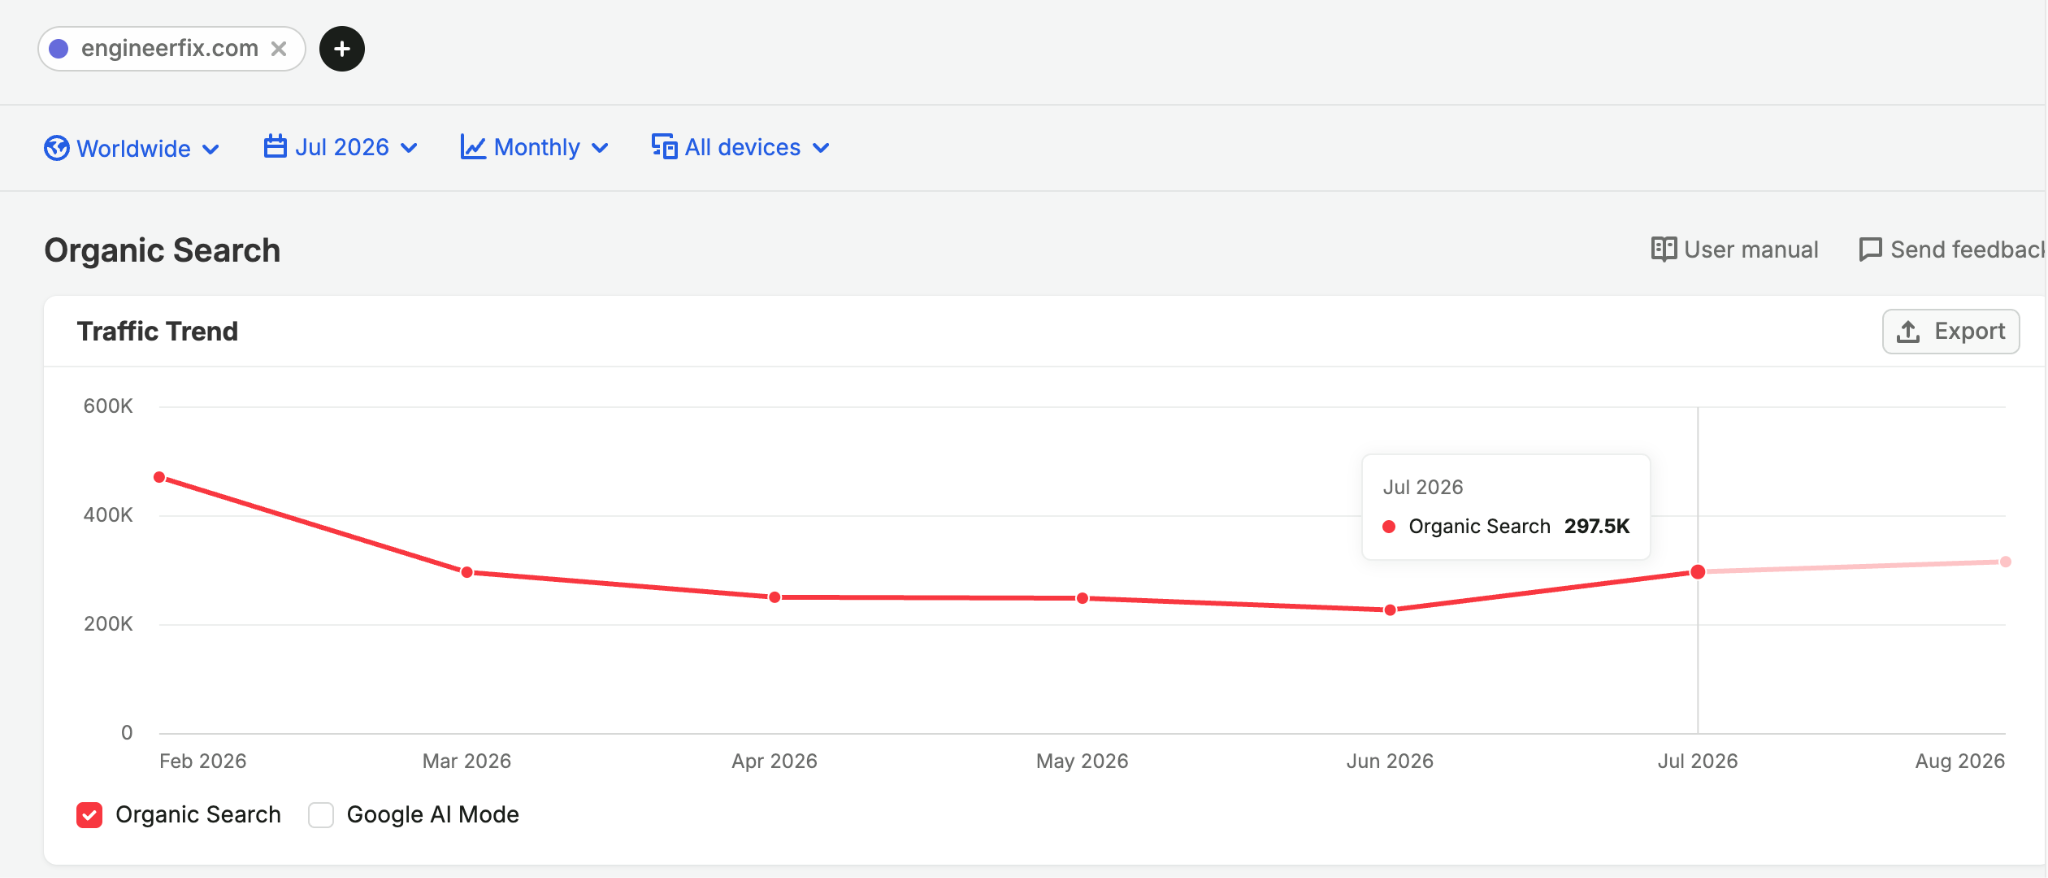Click the Worldwide globe icon
Image resolution: width=2048 pixels, height=878 pixels.
[x=57, y=148]
